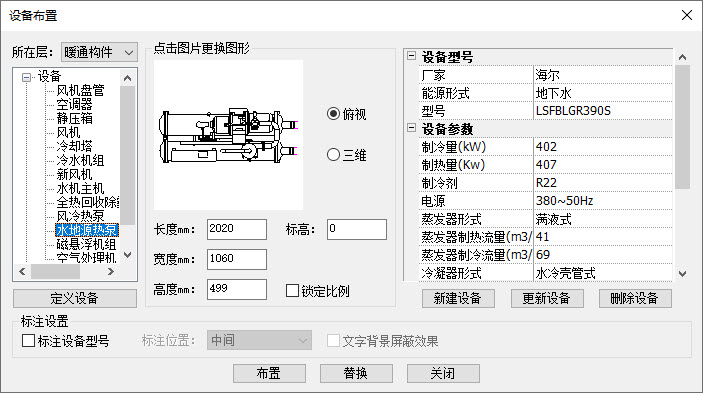Click the 替换 button
This screenshot has height=393, width=703.
click(x=356, y=373)
